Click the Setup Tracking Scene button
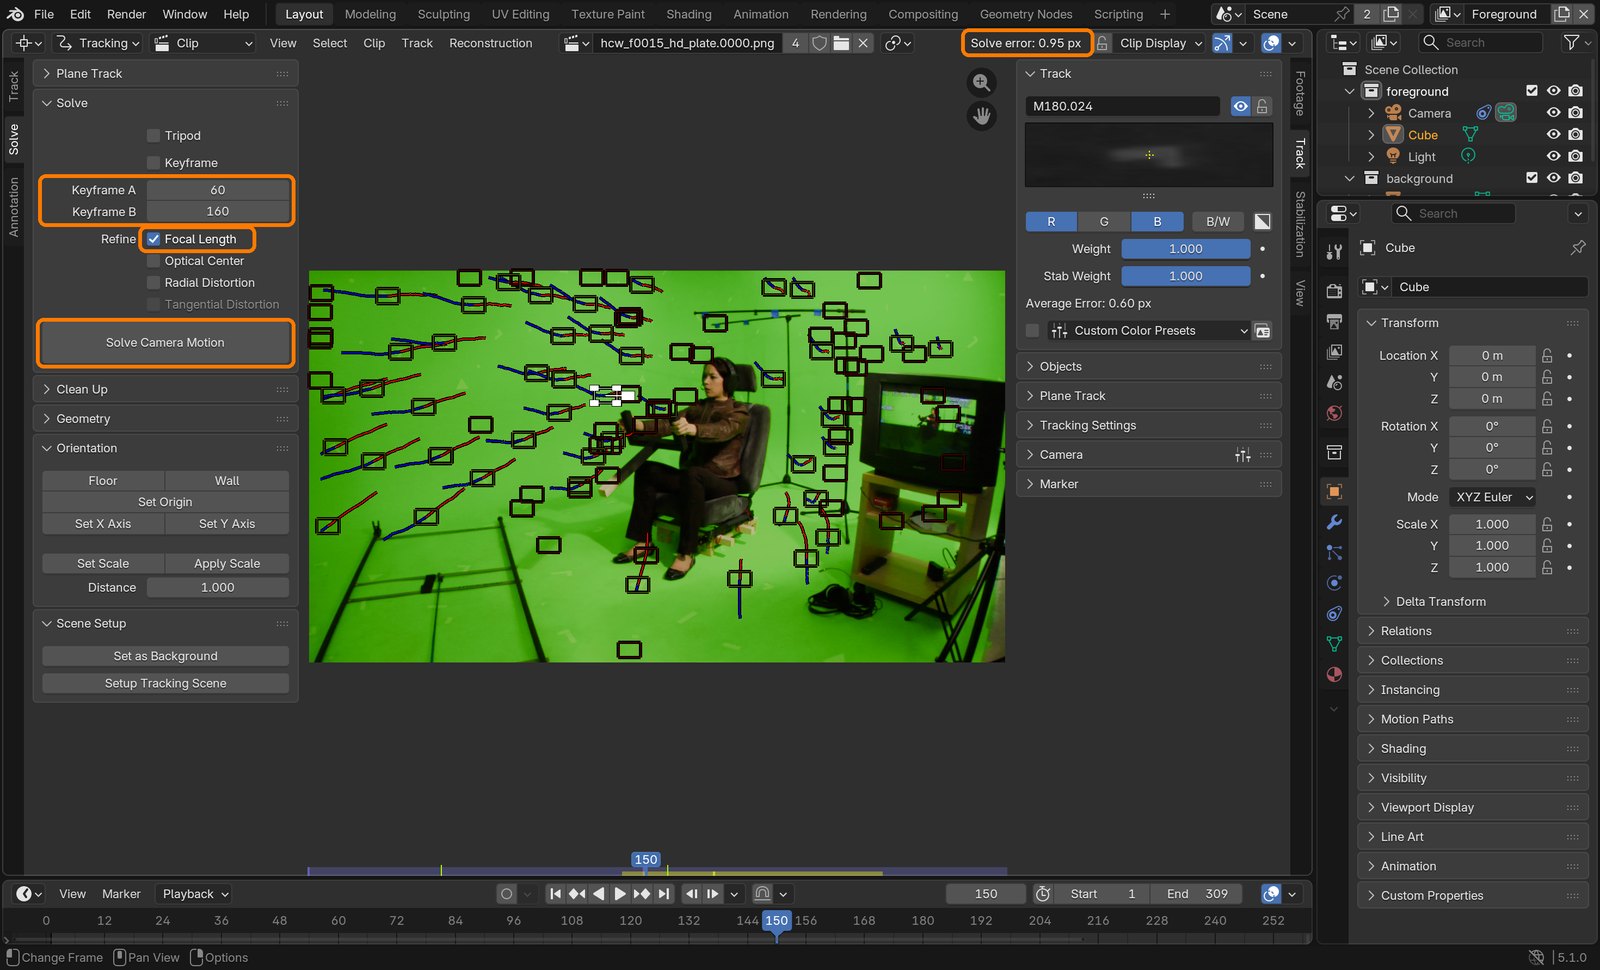Screen dimensions: 1600x970 click(165, 683)
